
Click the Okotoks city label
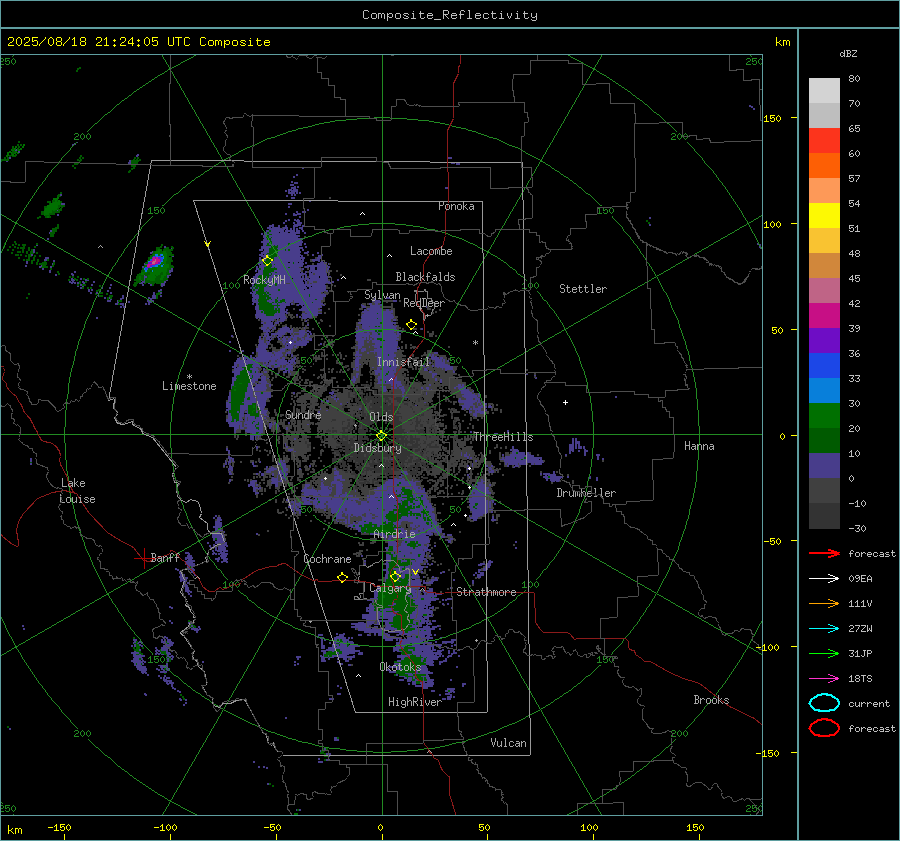coord(400,667)
